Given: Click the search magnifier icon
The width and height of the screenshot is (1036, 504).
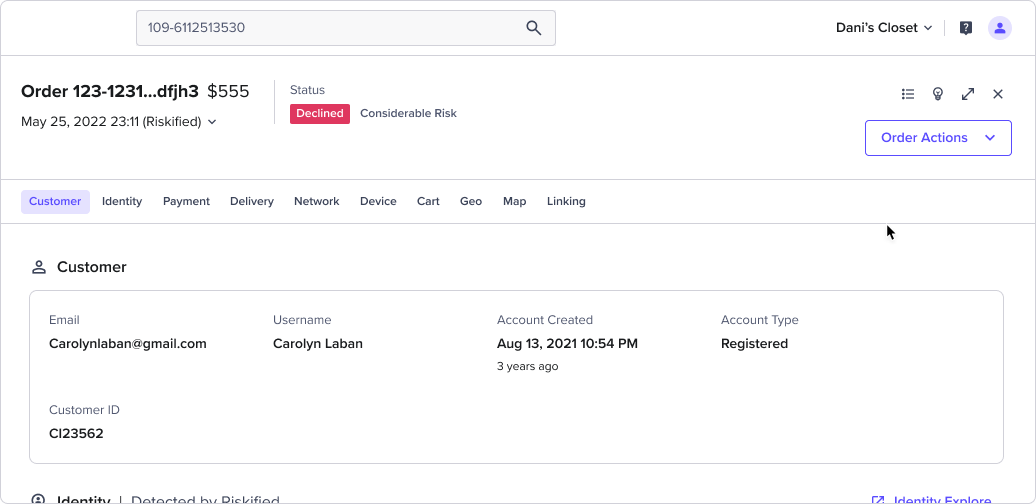Looking at the screenshot, I should (x=533, y=28).
